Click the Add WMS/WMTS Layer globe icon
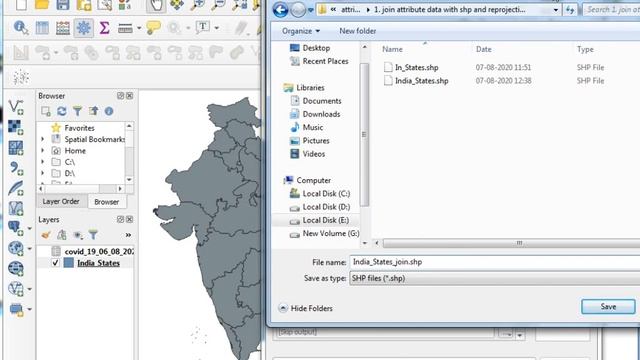The width and height of the screenshot is (640, 360). coord(15,248)
